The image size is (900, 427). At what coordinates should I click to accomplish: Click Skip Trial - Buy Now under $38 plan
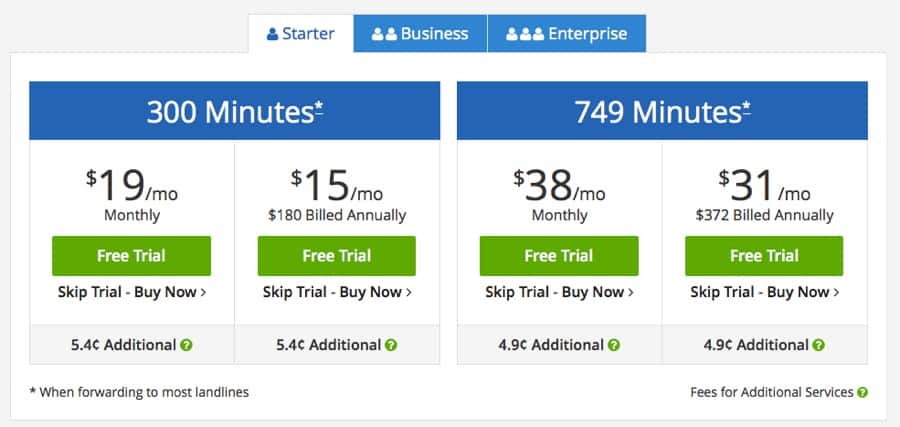(x=560, y=292)
